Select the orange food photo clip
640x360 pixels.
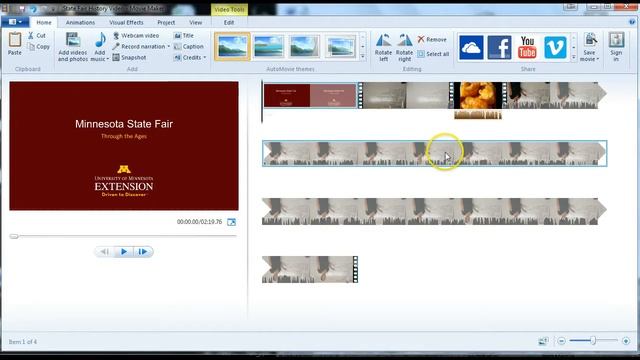478,96
